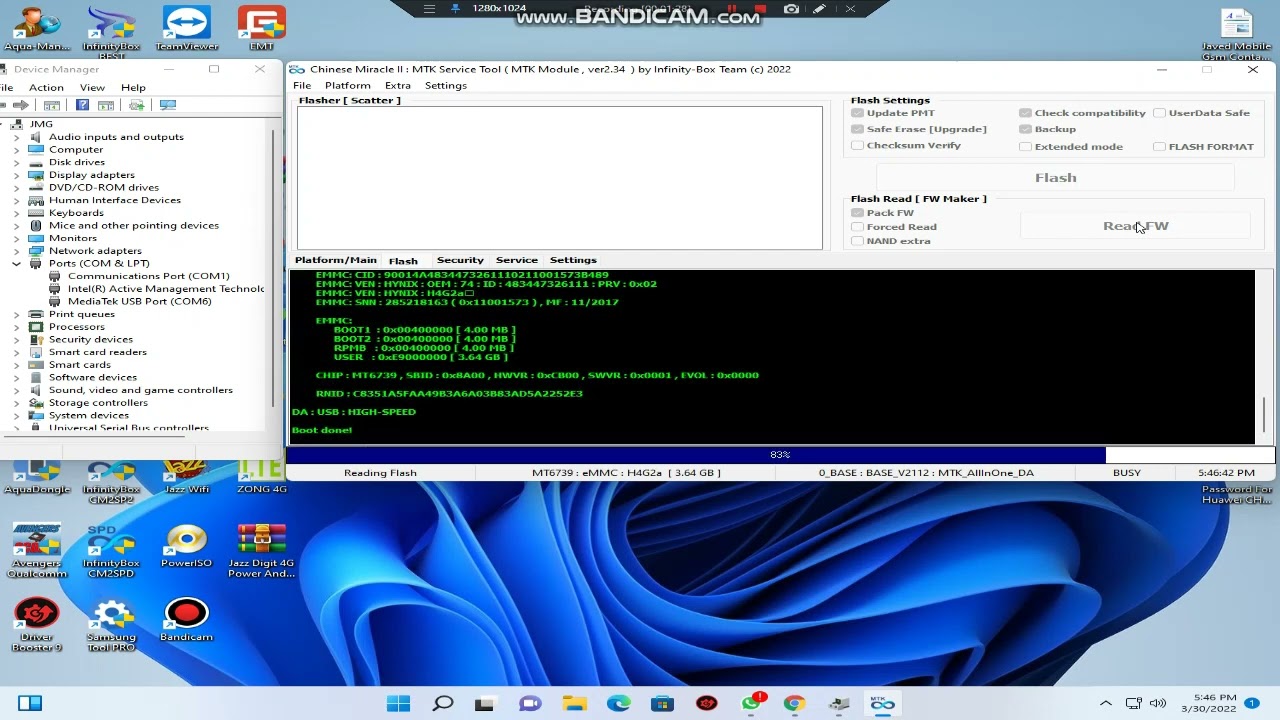Switch to Security tab
Image resolution: width=1280 pixels, height=720 pixels.
460,260
